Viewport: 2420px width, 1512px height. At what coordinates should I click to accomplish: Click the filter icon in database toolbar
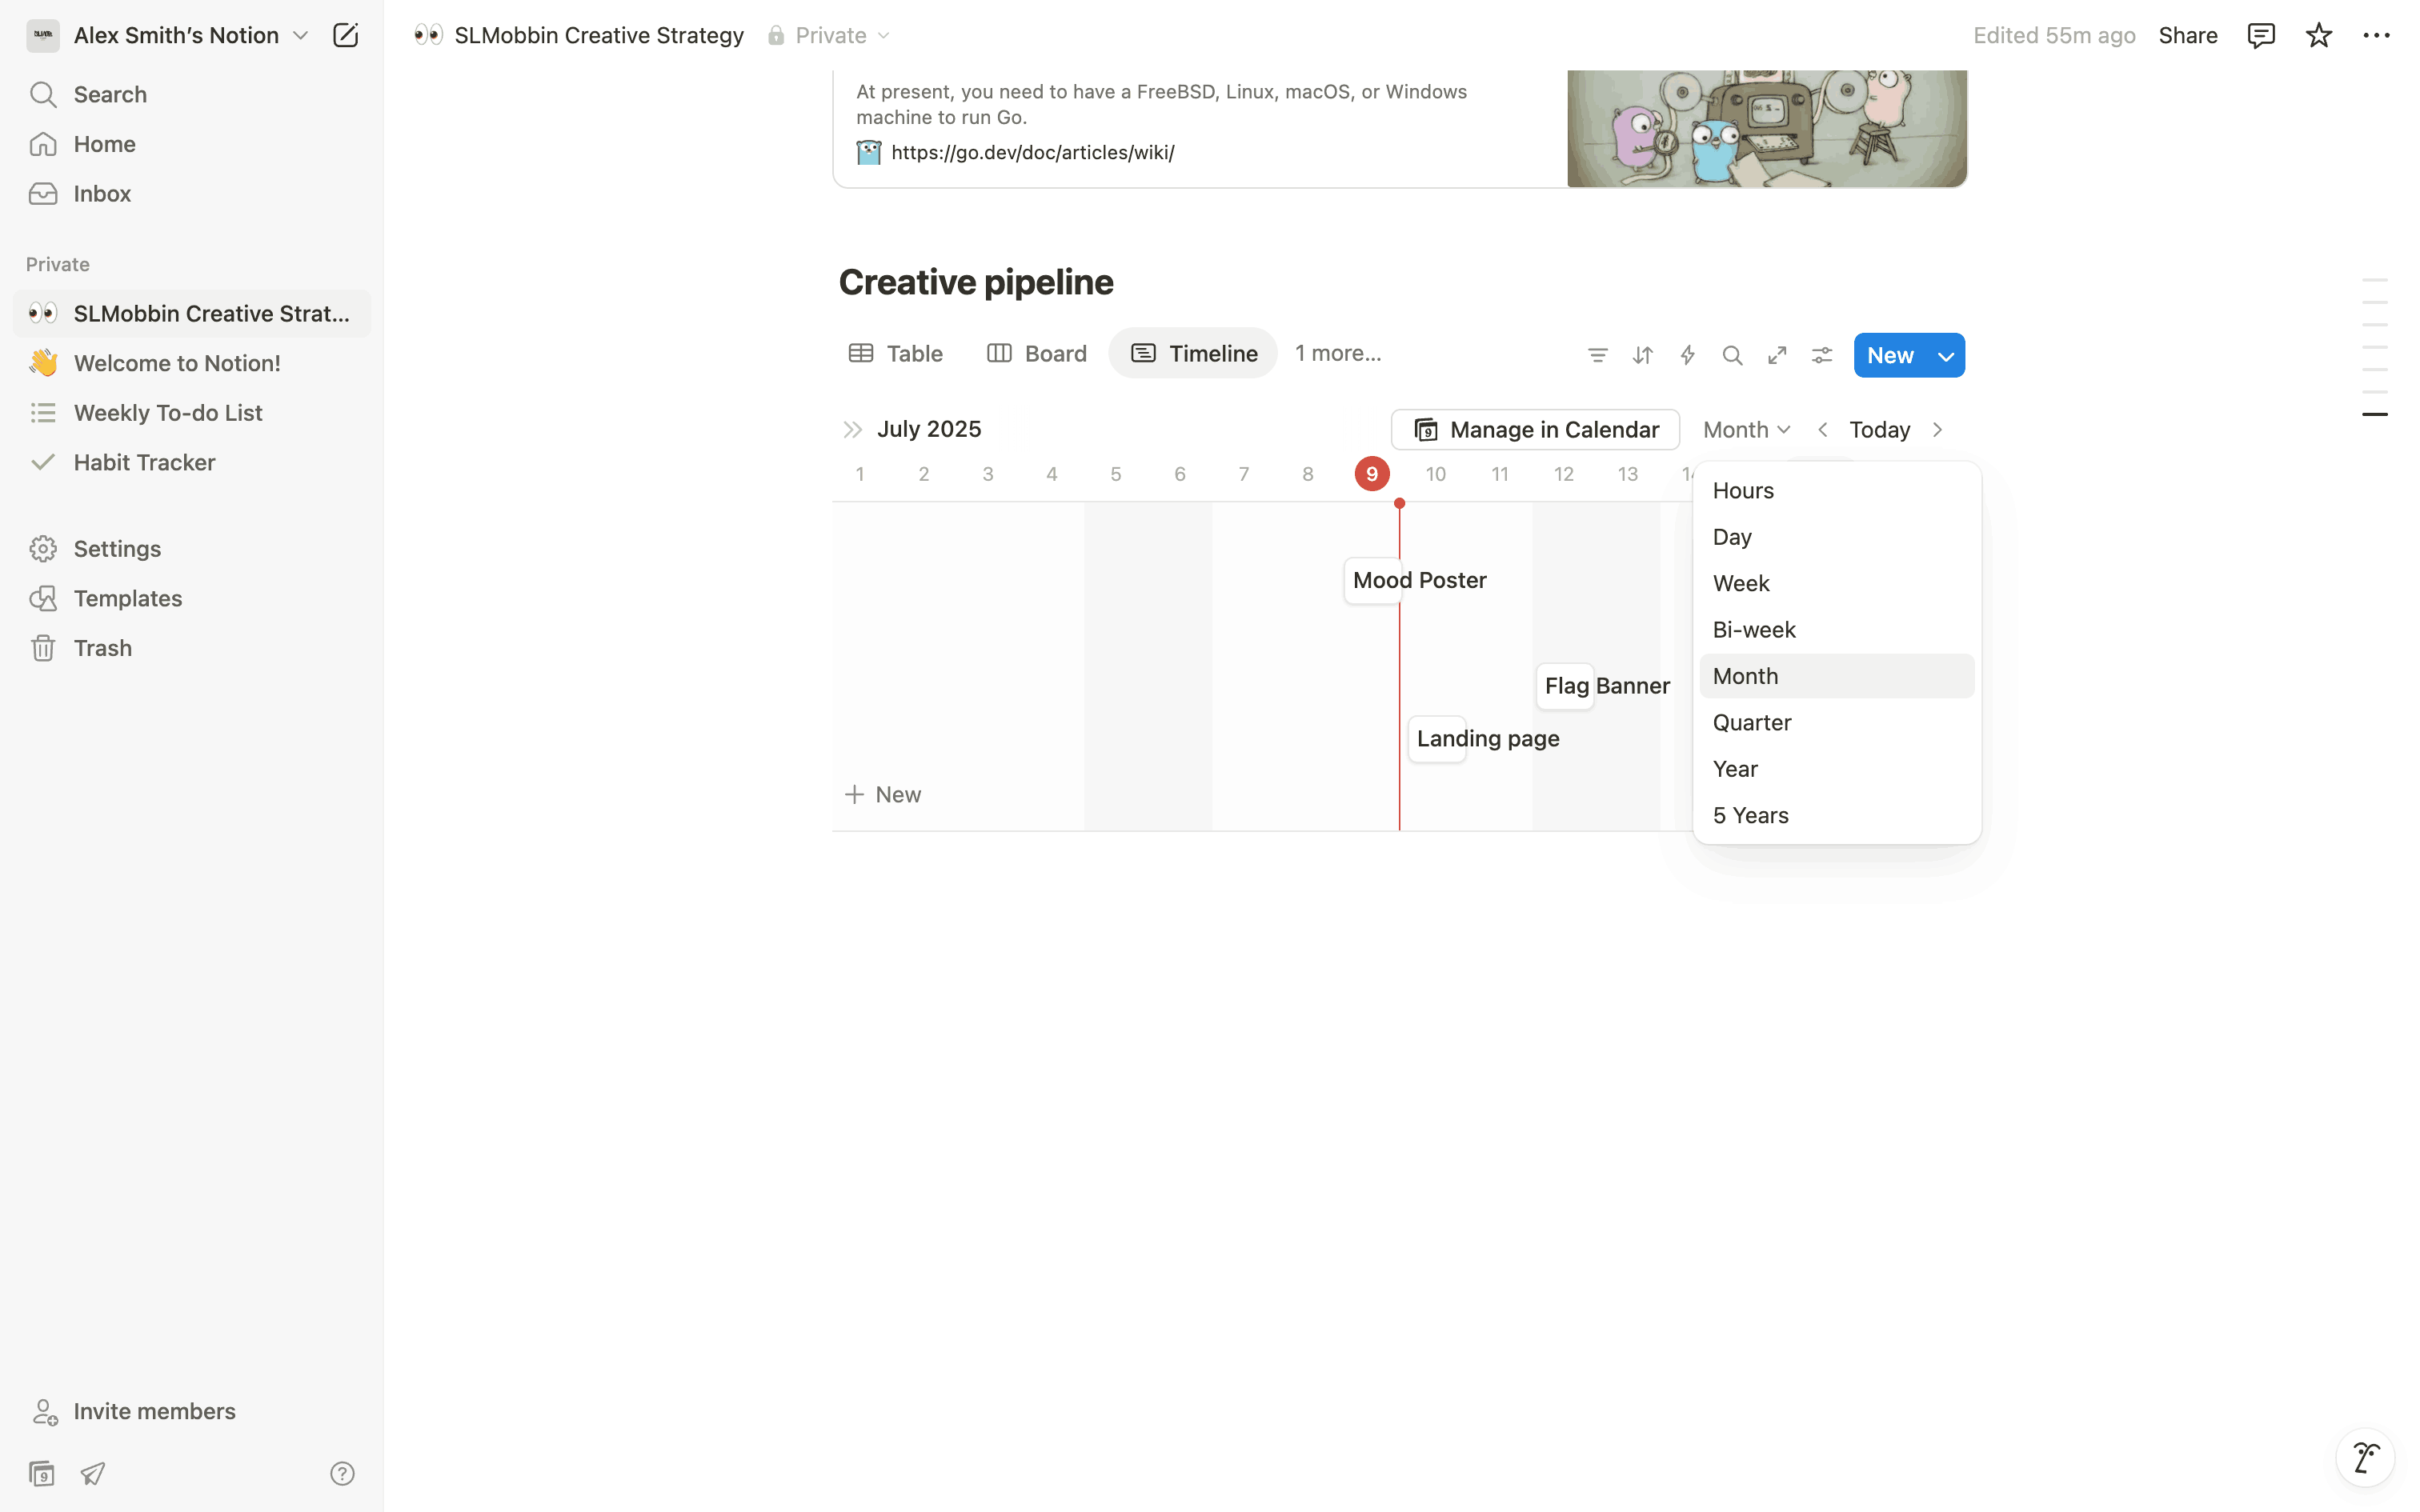(x=1597, y=355)
